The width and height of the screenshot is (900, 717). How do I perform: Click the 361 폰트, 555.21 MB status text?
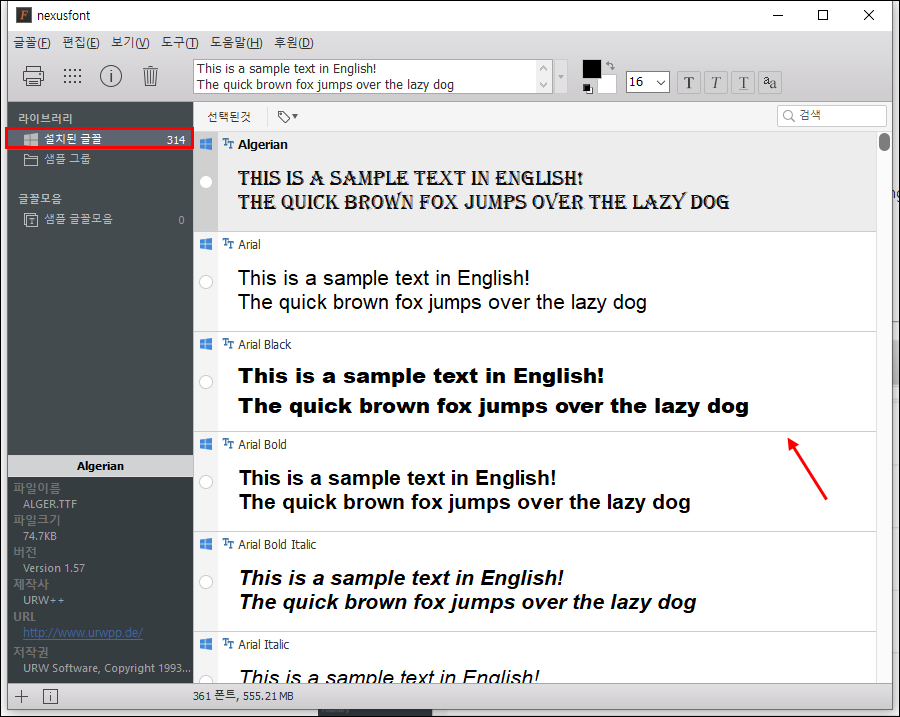(x=243, y=696)
